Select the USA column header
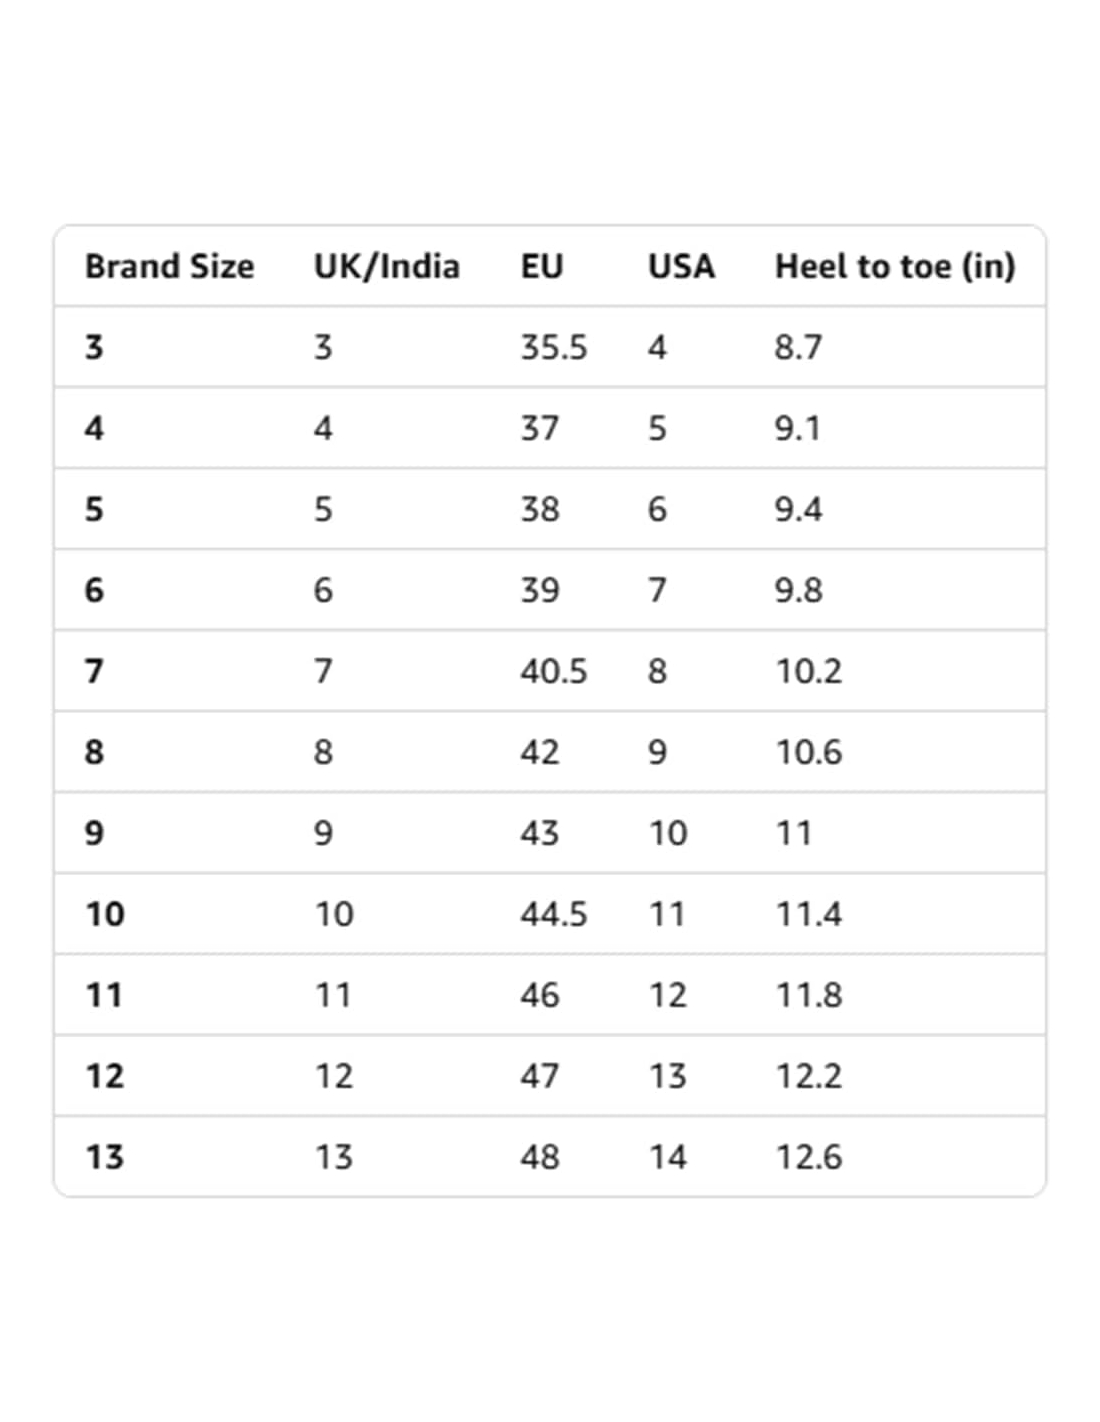Screen dimensions: 1100x1422 pyautogui.click(x=681, y=266)
